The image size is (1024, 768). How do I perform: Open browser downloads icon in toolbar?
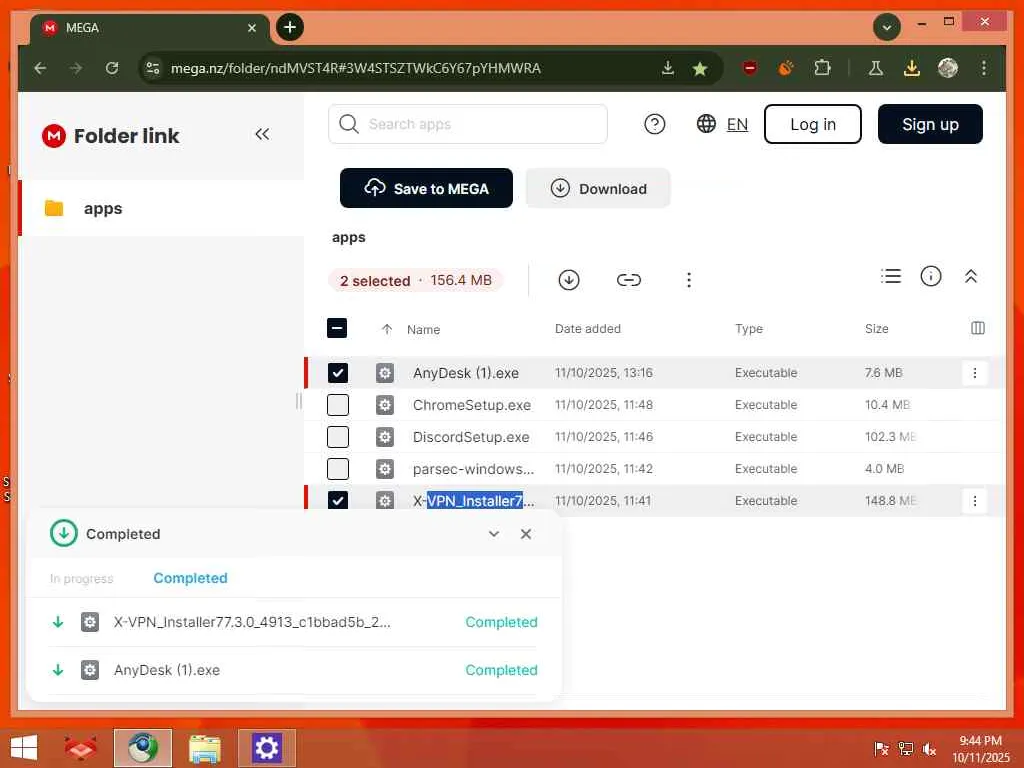coord(912,68)
